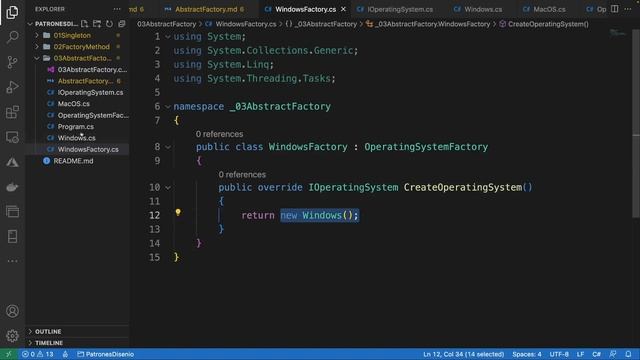Viewport: 640px width, 360px height.
Task: Open the Manage settings gear
Action: pyautogui.click(x=12, y=336)
